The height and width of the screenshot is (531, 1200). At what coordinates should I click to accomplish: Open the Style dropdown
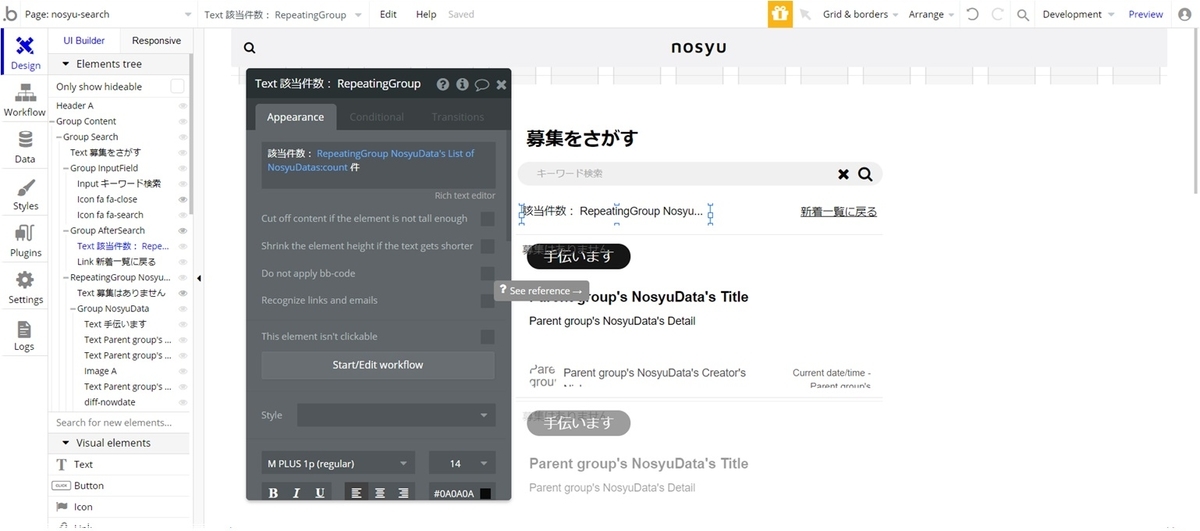point(395,415)
